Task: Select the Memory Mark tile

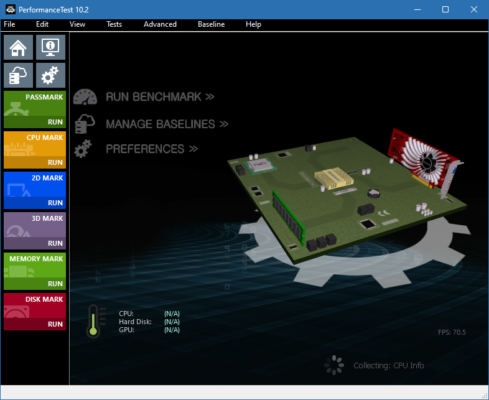Action: 35,265
